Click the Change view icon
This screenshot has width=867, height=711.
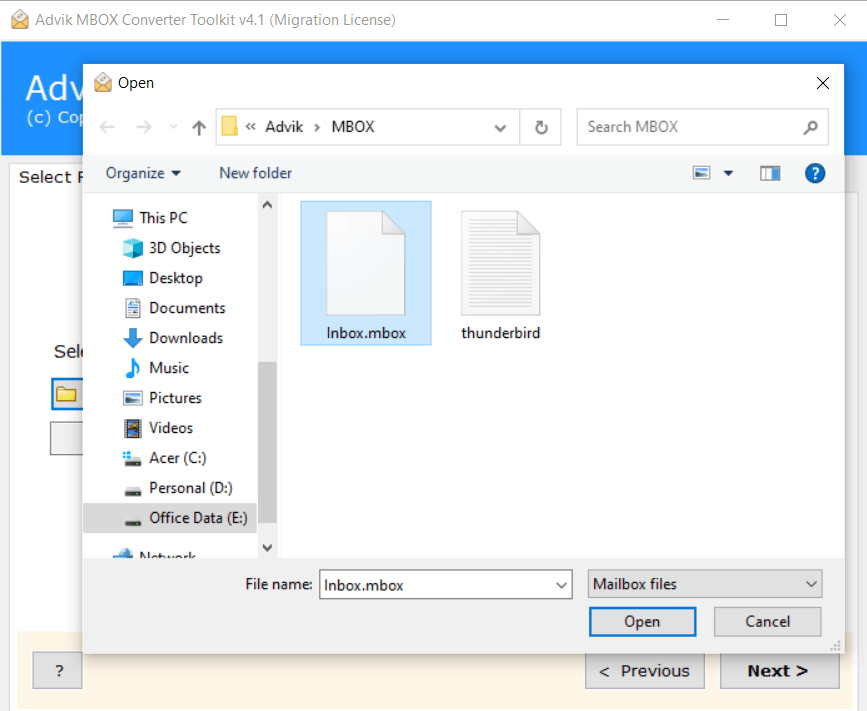click(700, 173)
